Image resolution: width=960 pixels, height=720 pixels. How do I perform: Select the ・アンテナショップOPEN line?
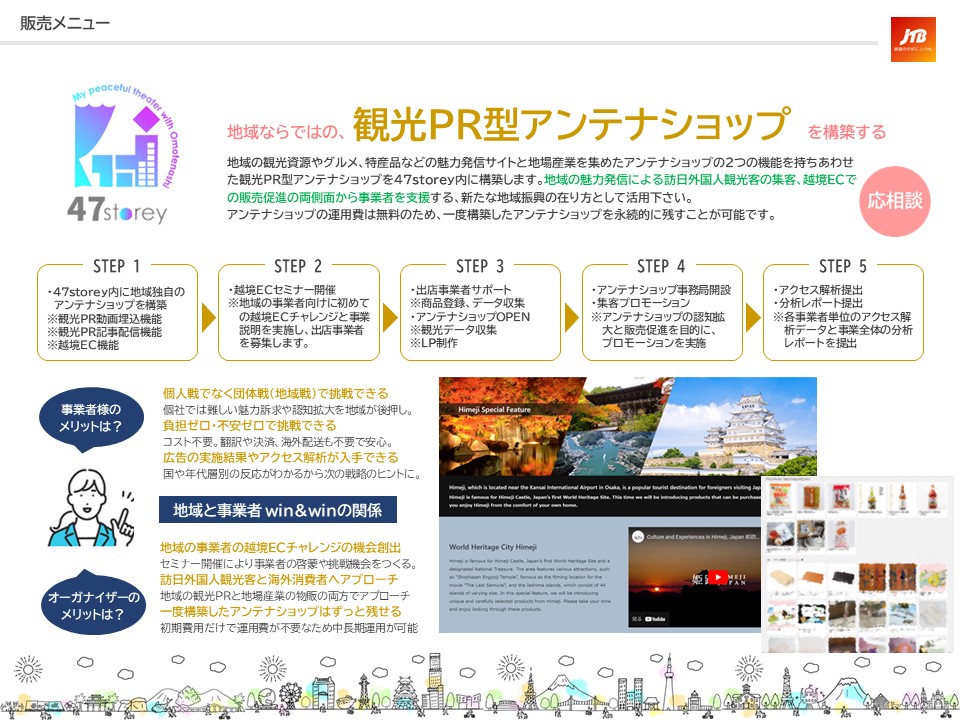click(x=470, y=317)
